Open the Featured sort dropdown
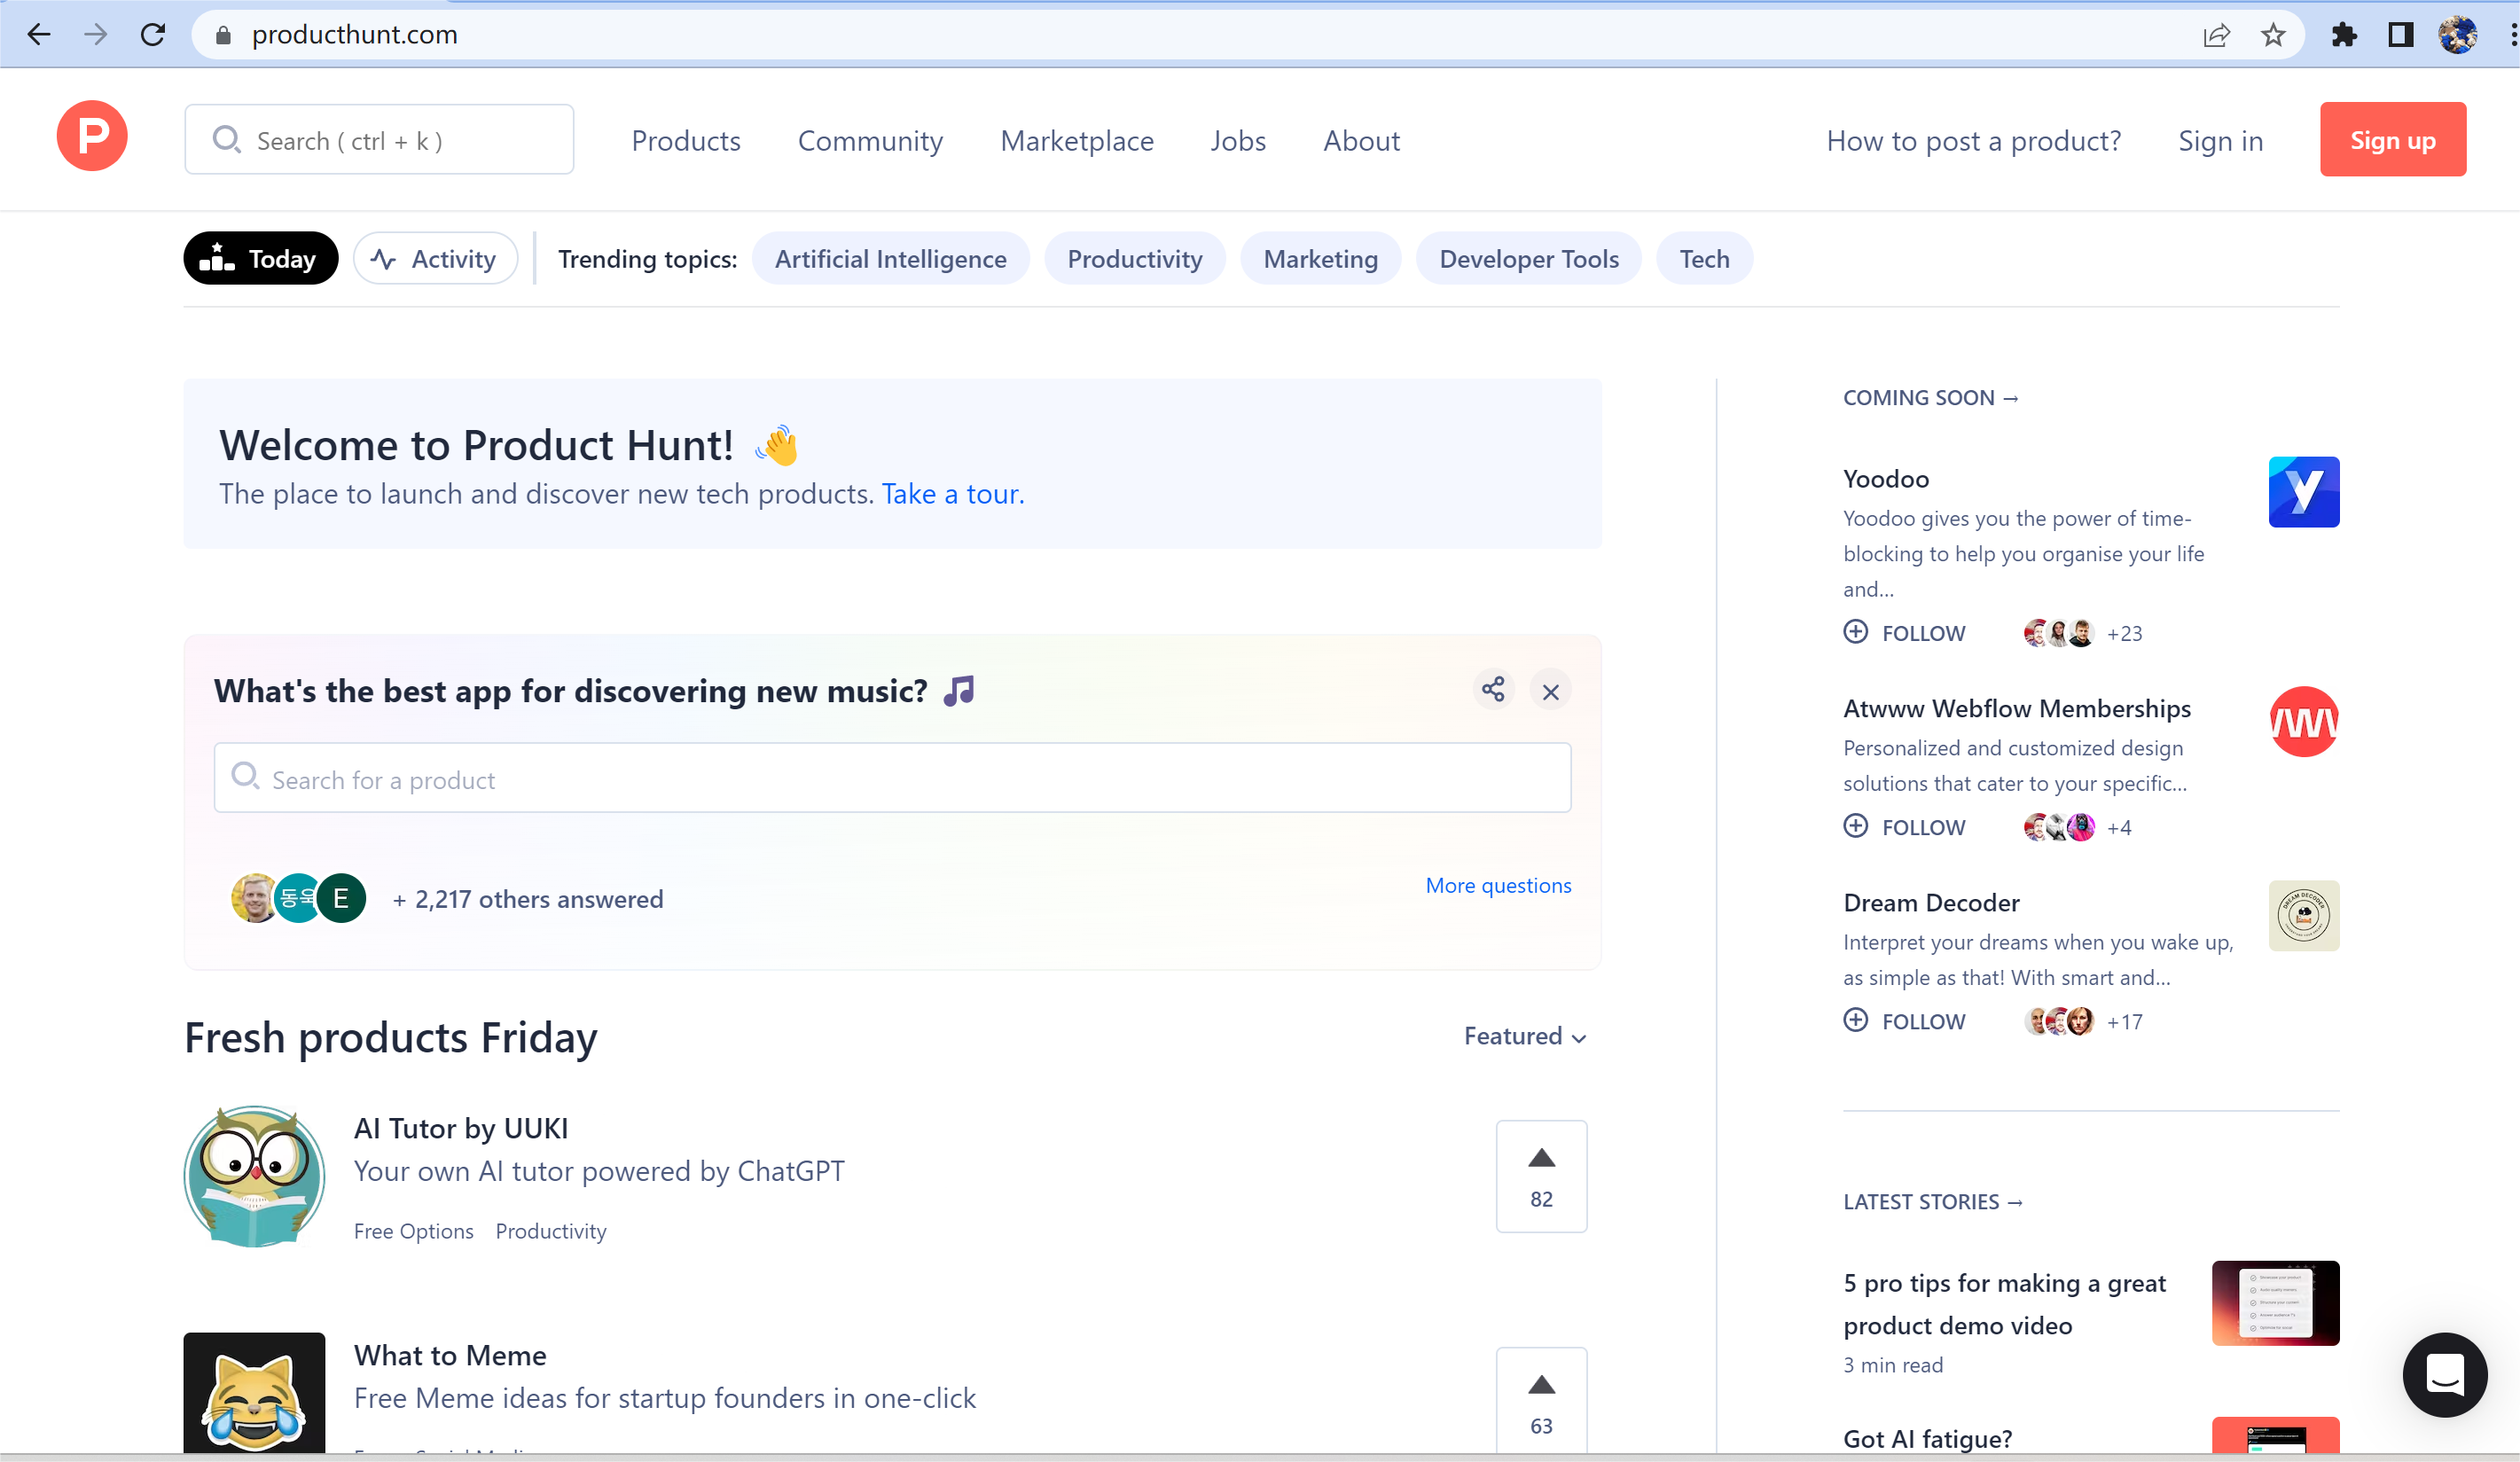The image size is (2520, 1462). (1524, 1036)
